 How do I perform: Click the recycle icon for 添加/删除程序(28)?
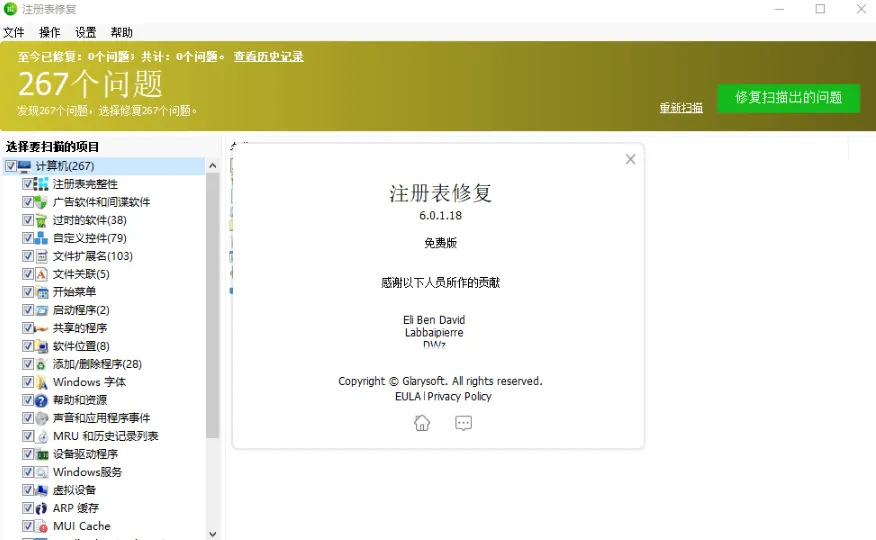click(x=41, y=364)
